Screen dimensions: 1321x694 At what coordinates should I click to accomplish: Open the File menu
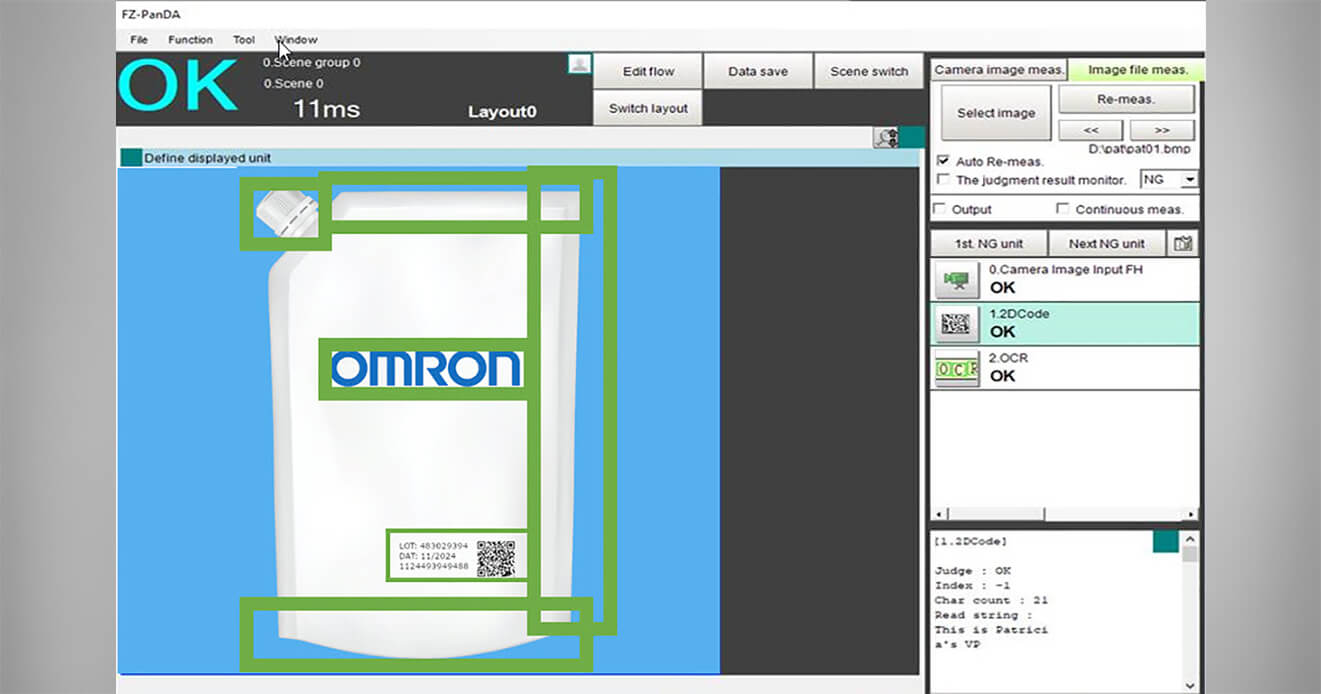pyautogui.click(x=139, y=40)
